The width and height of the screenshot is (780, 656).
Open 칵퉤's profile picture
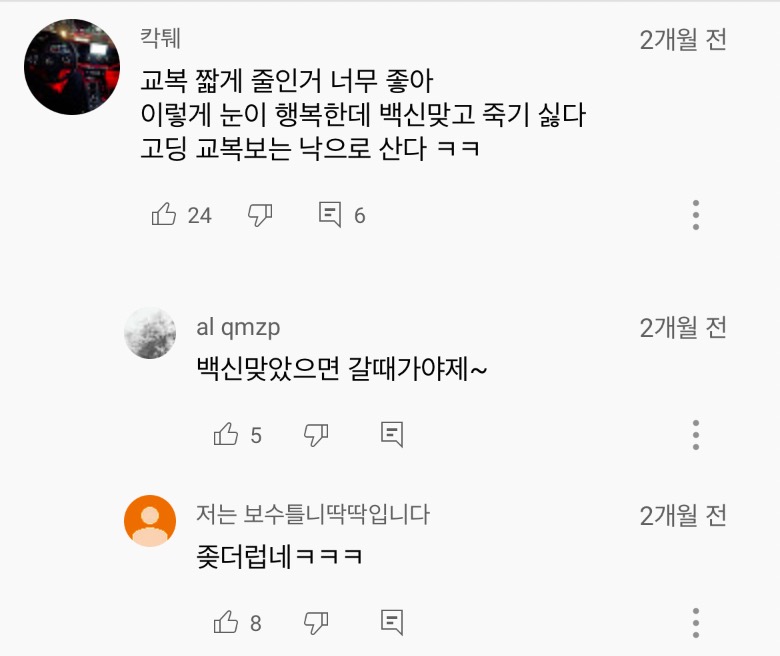pos(72,67)
